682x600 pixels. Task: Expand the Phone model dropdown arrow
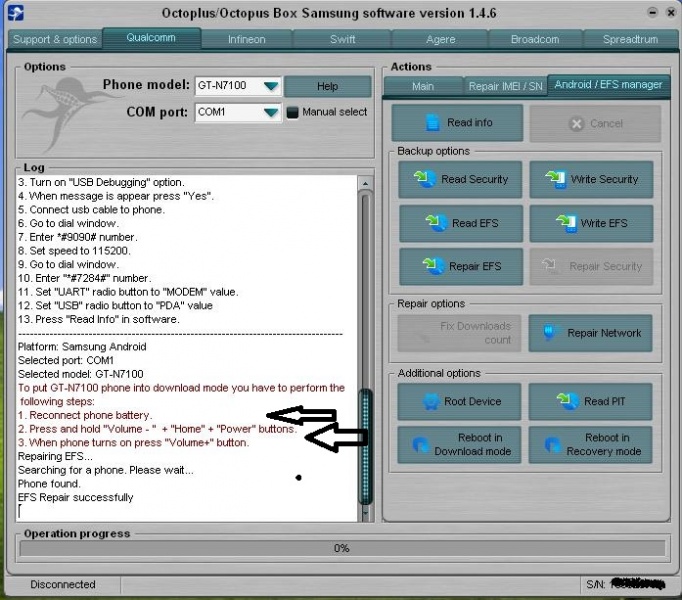point(271,86)
